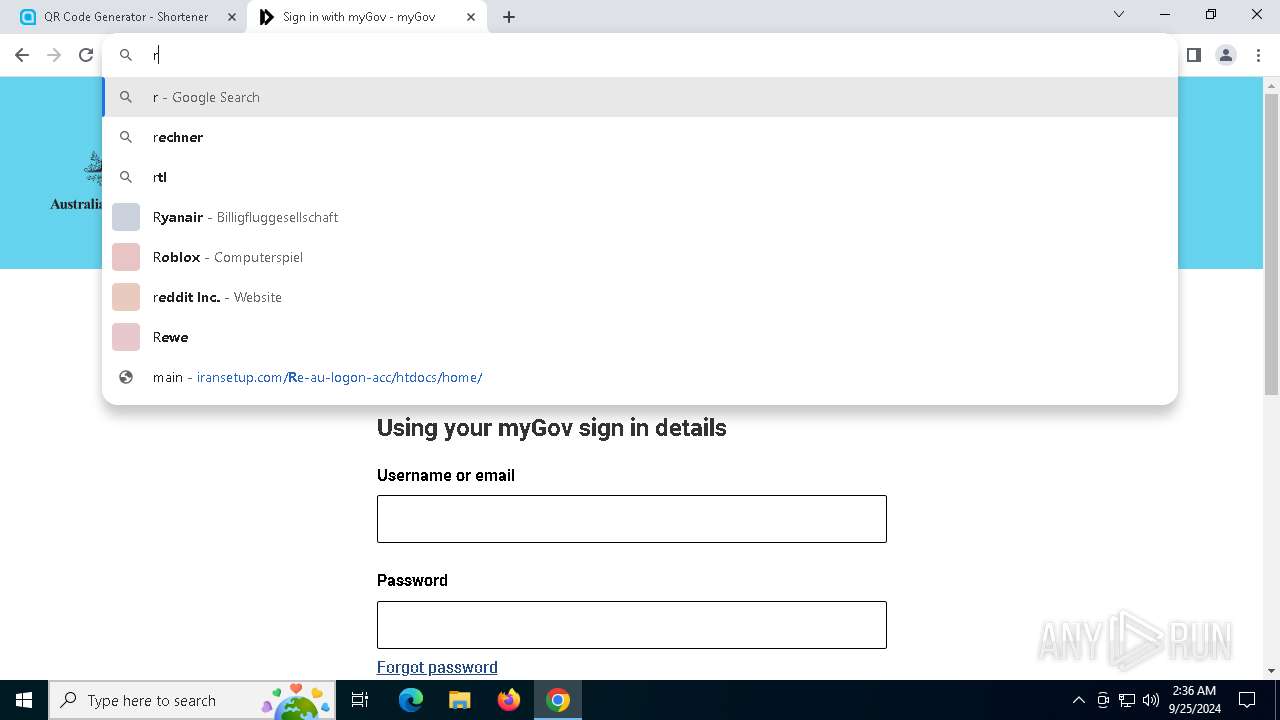Choose the reddit Inc. Website suggestion

coord(640,297)
